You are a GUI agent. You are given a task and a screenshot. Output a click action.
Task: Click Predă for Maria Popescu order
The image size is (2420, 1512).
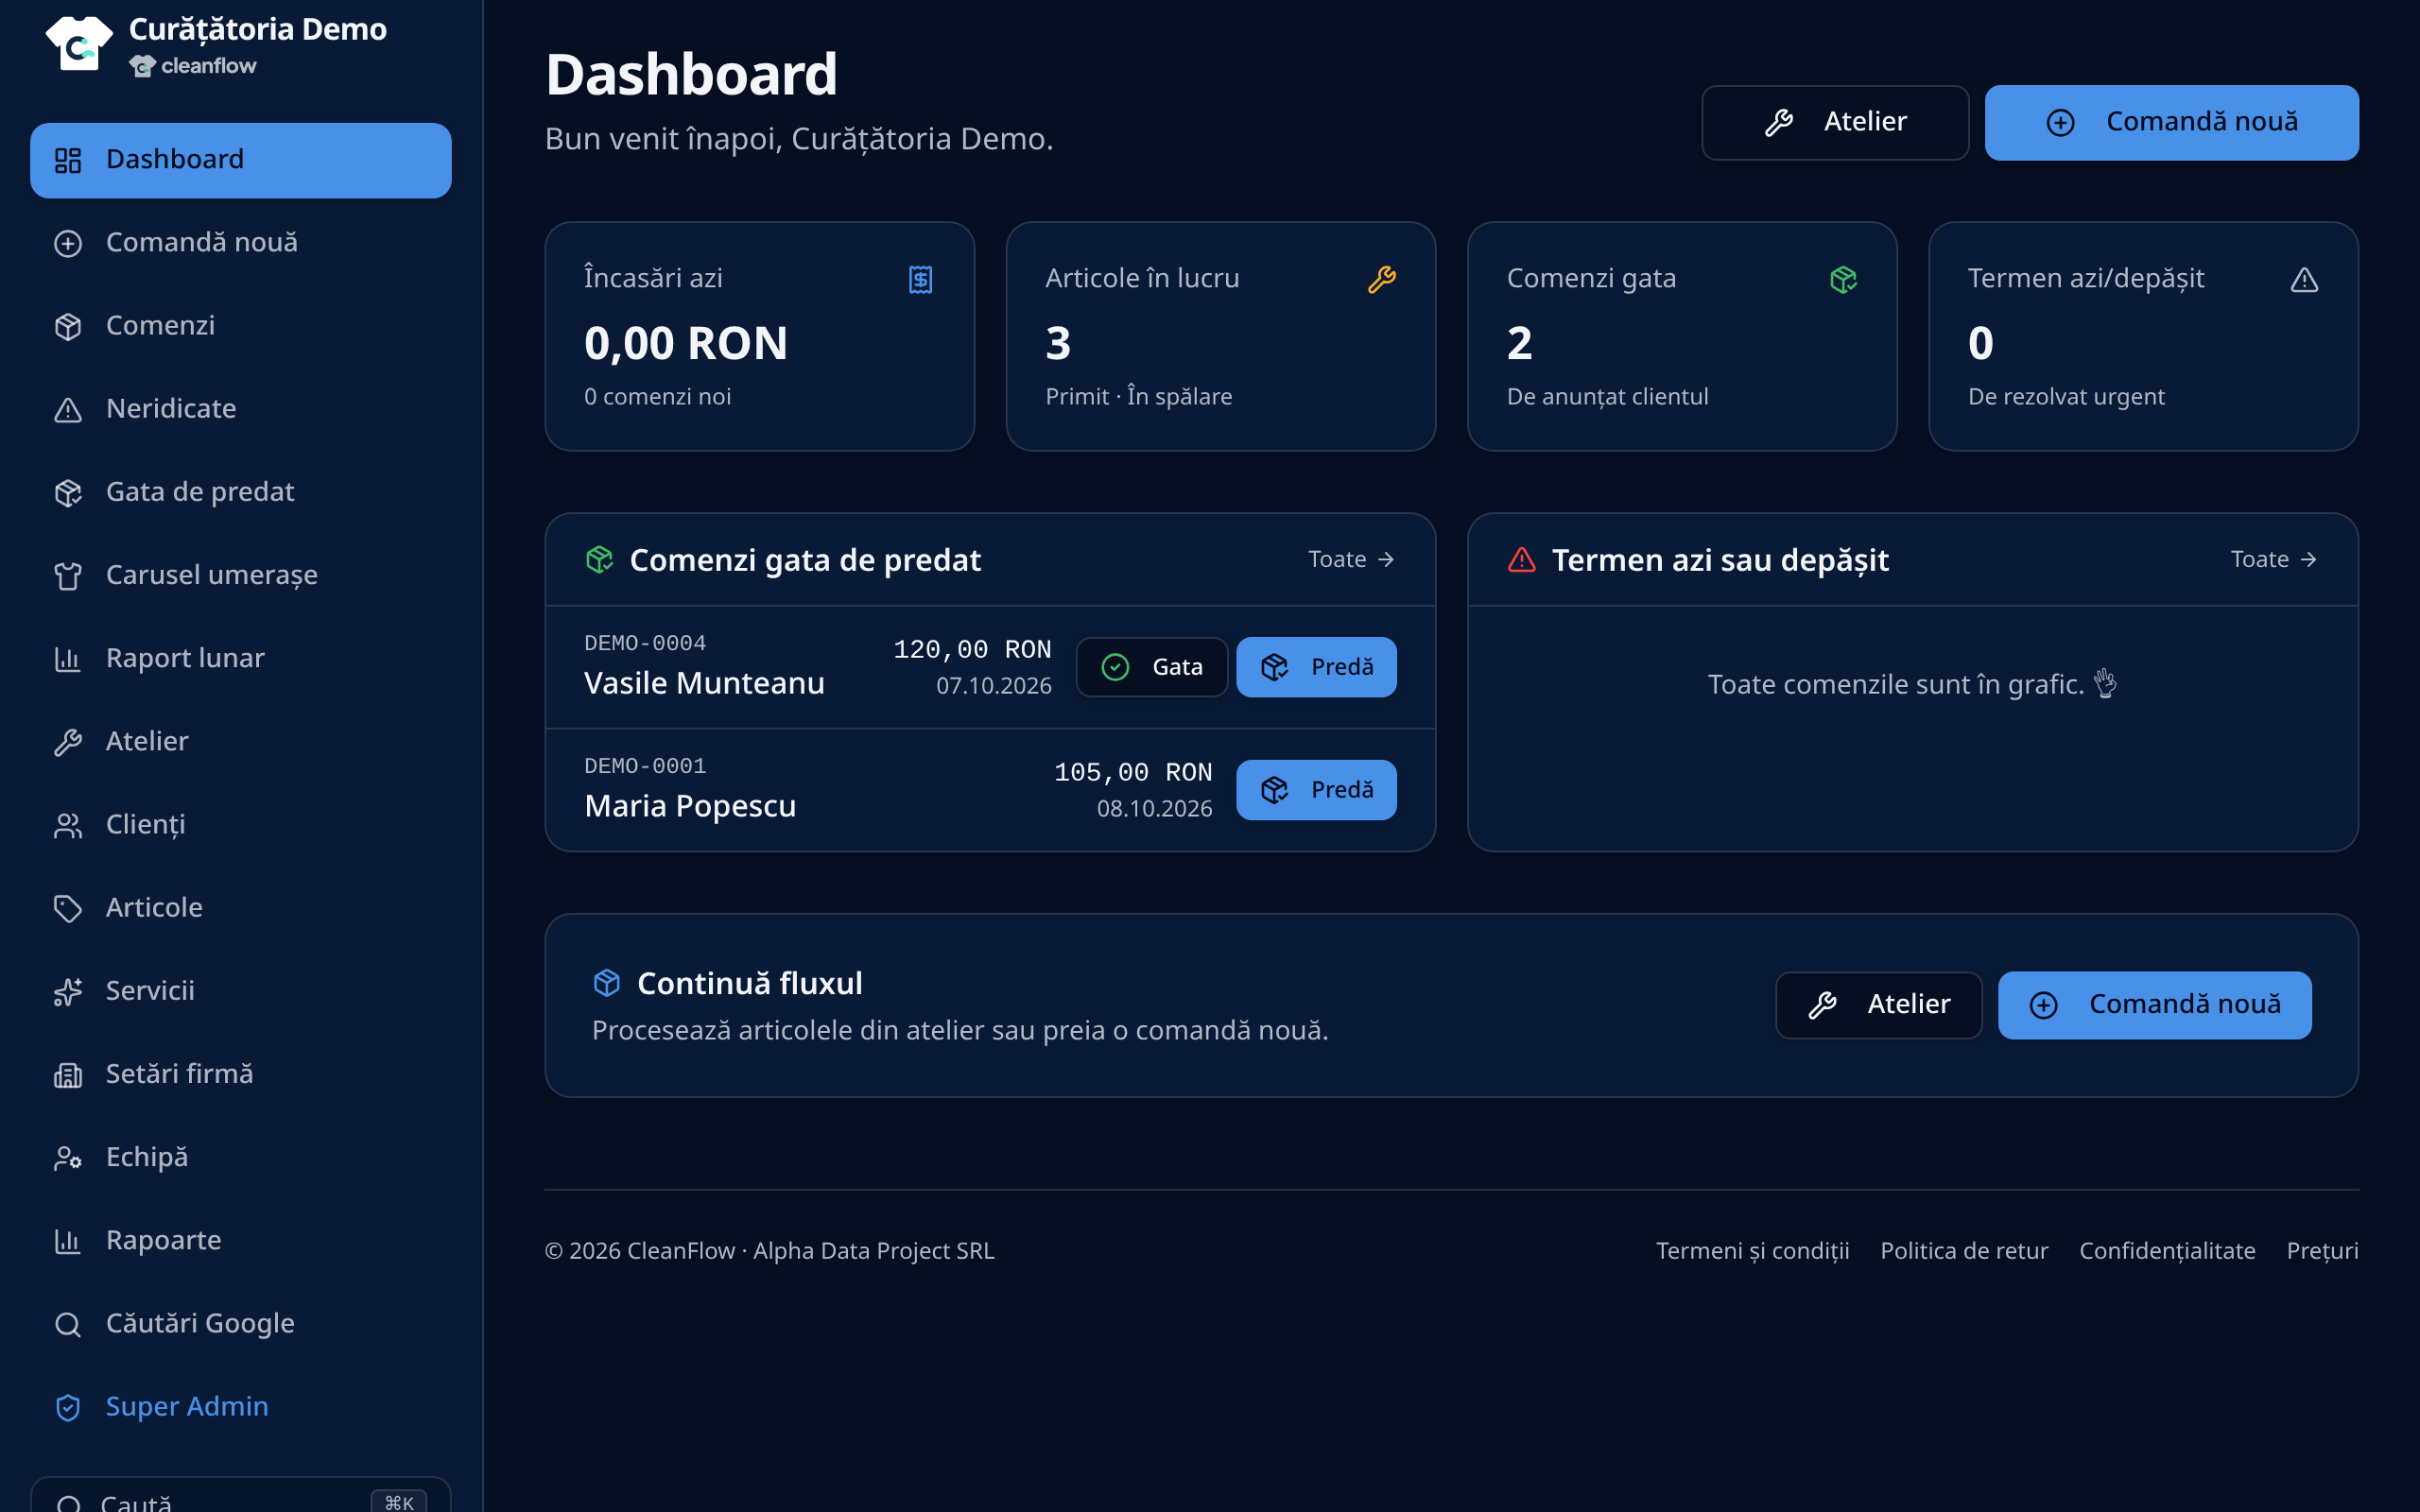[1316, 790]
